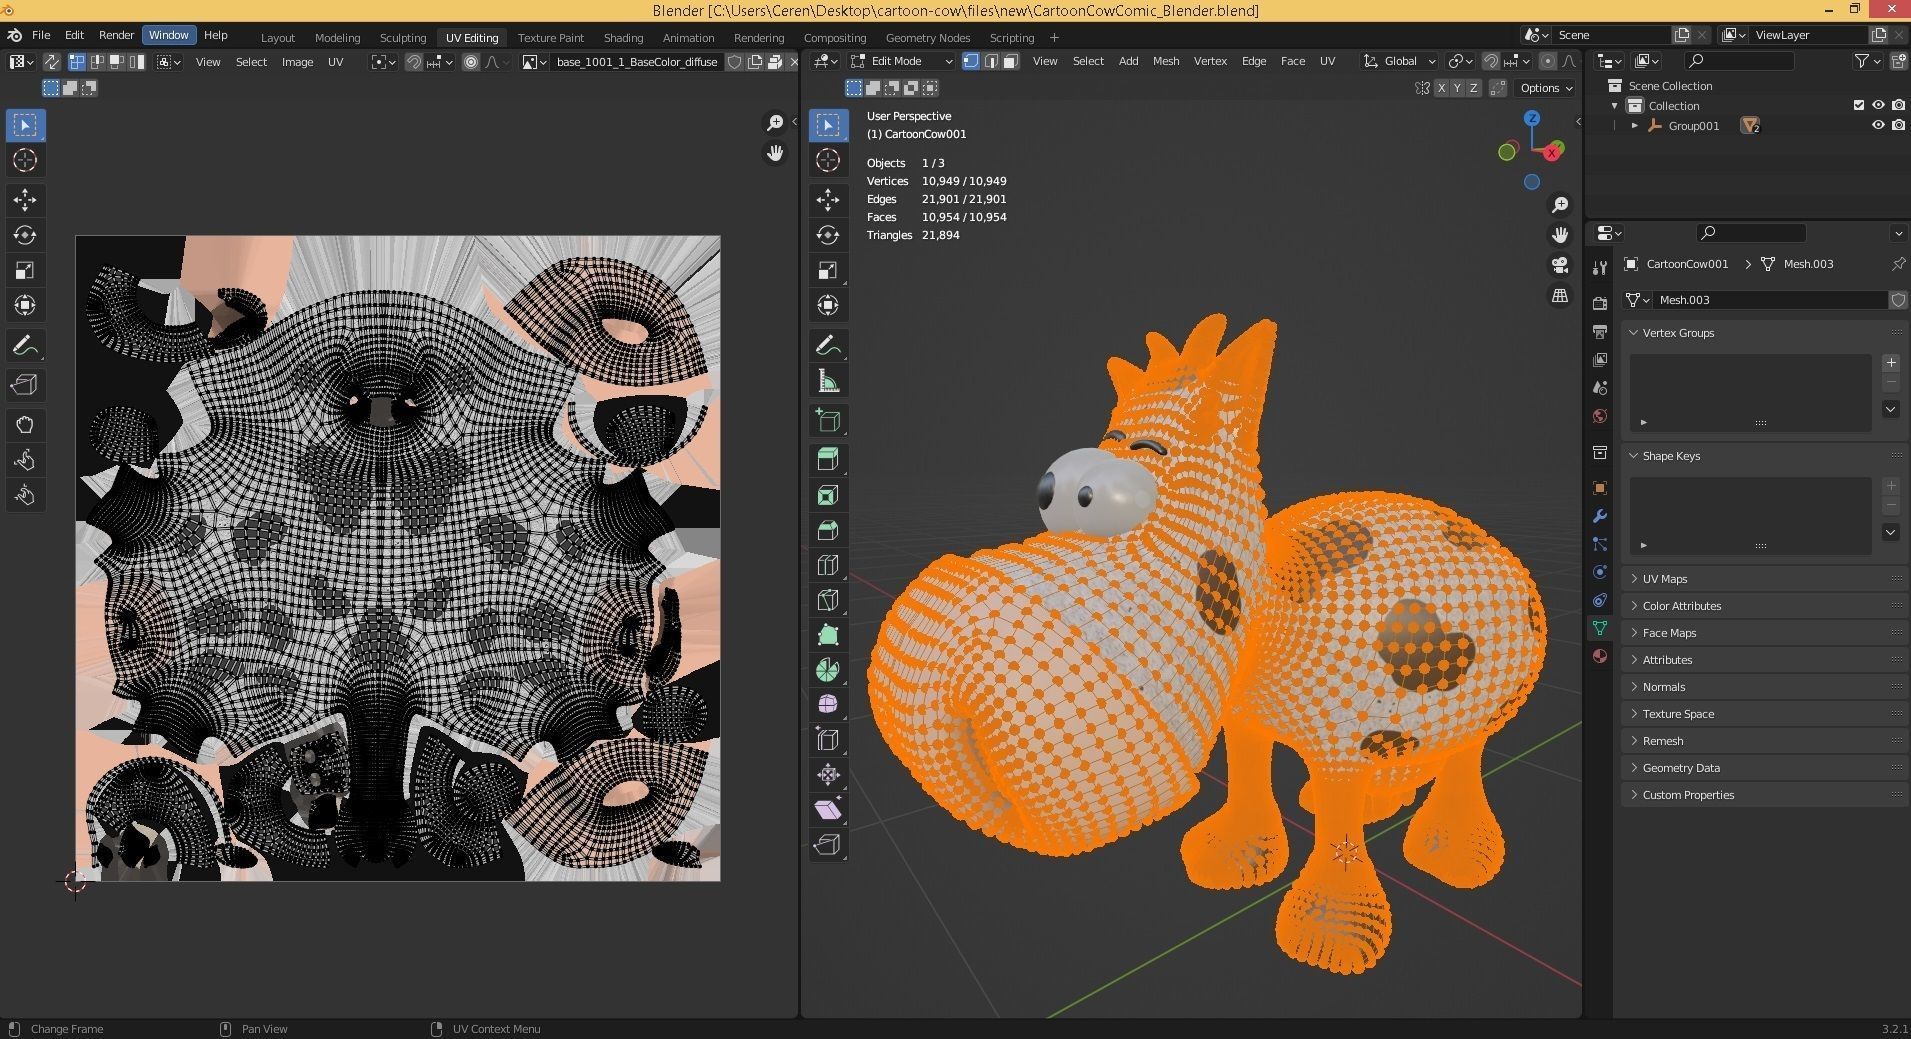
Task: Select the Rip Region tool in the 3D viewport
Action: point(828,845)
